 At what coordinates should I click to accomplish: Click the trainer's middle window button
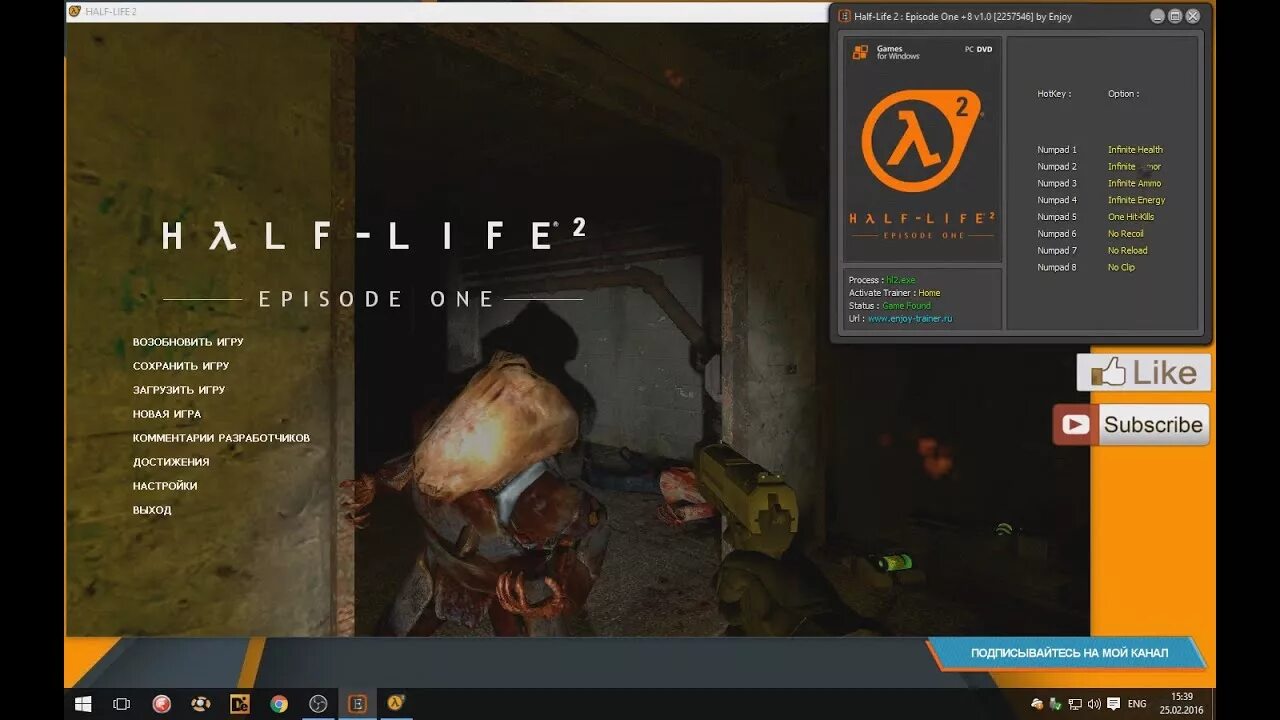click(x=1175, y=16)
